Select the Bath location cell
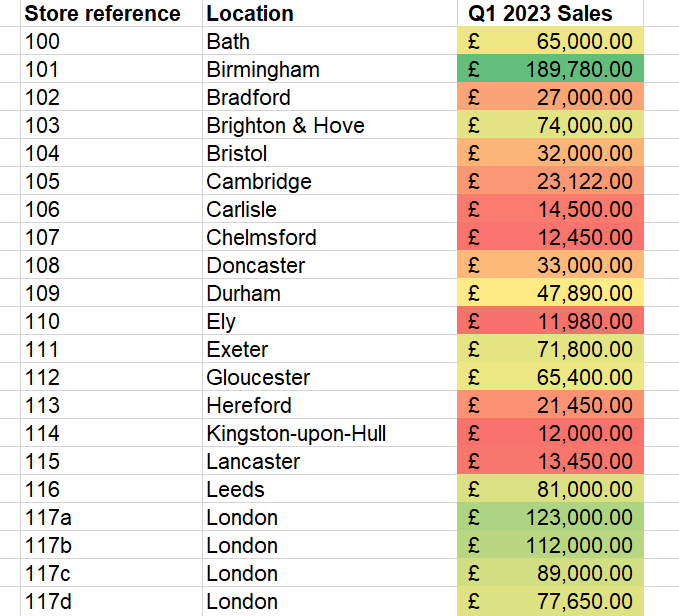The width and height of the screenshot is (679, 616). pos(228,42)
